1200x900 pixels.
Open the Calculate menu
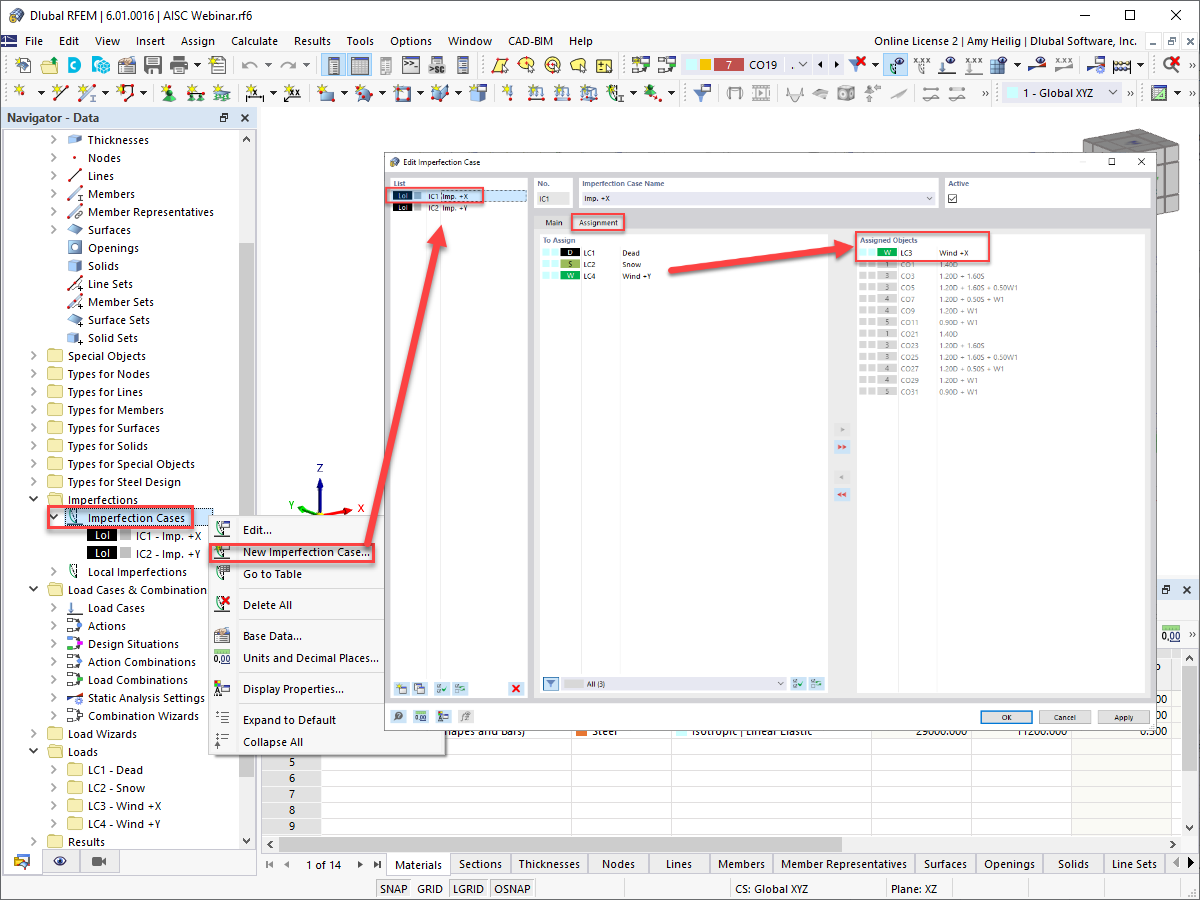[254, 41]
